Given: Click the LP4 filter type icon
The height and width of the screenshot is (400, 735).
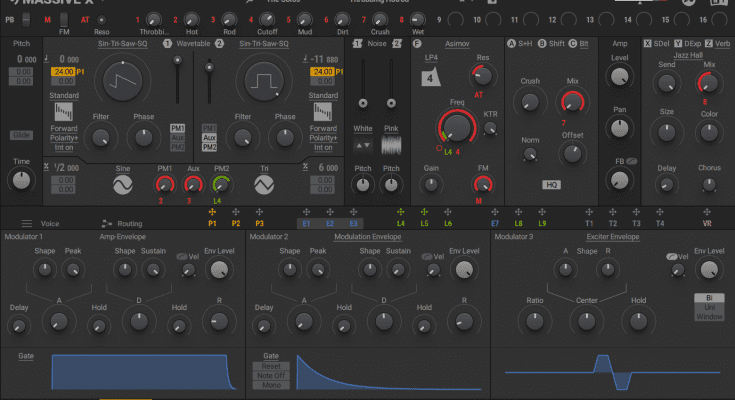Looking at the screenshot, I should [x=428, y=80].
